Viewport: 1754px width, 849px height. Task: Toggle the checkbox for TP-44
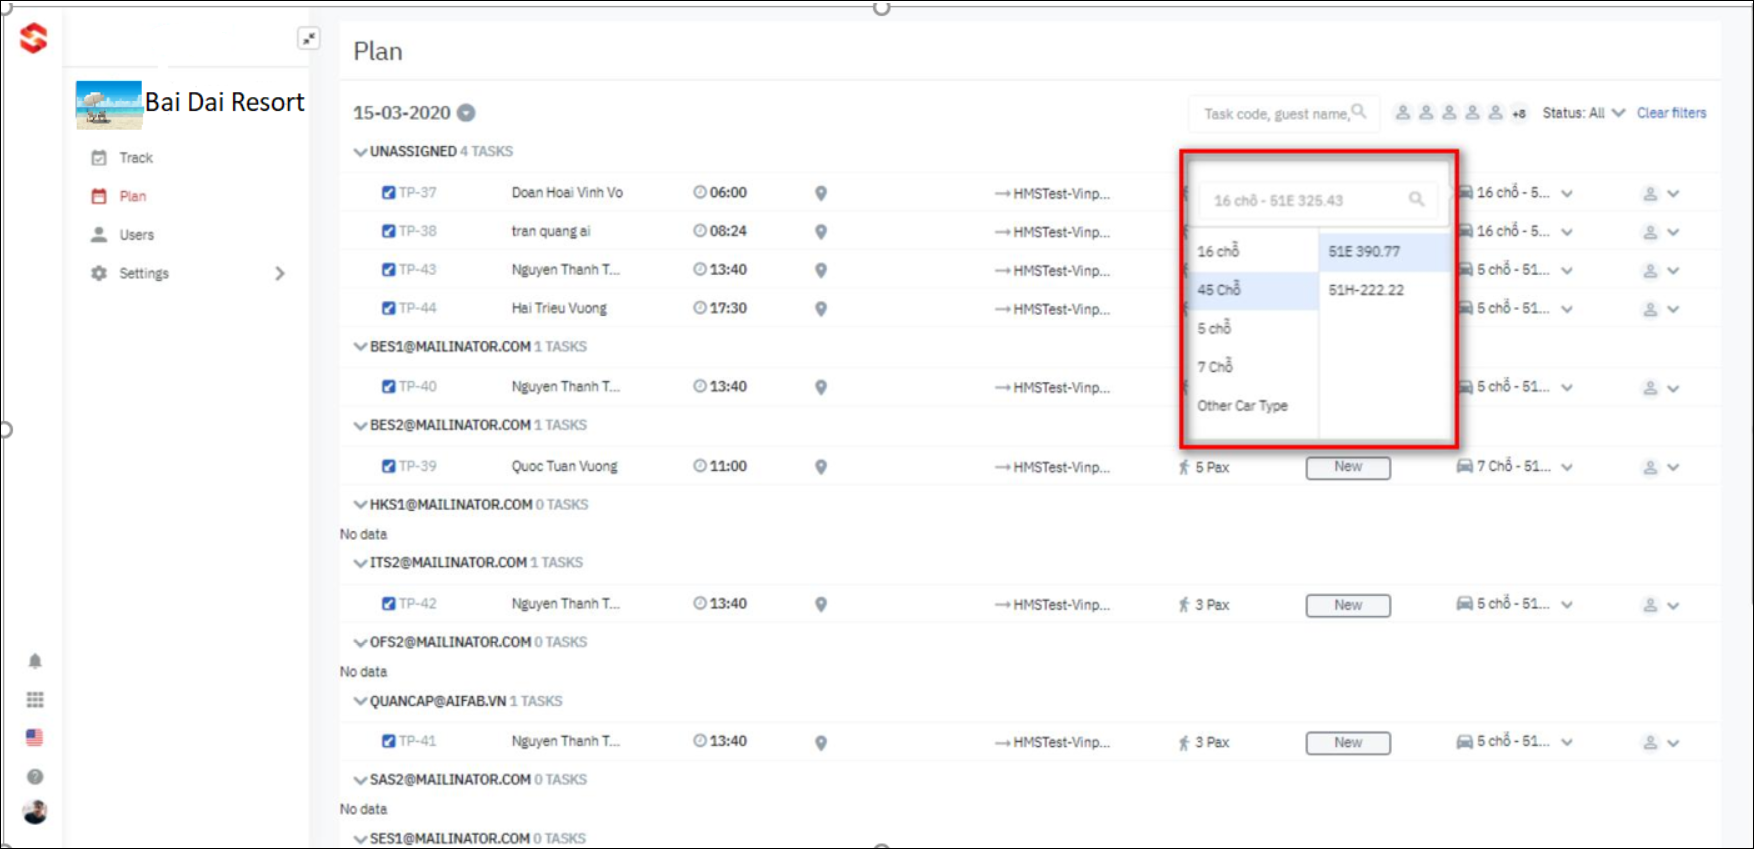point(388,308)
